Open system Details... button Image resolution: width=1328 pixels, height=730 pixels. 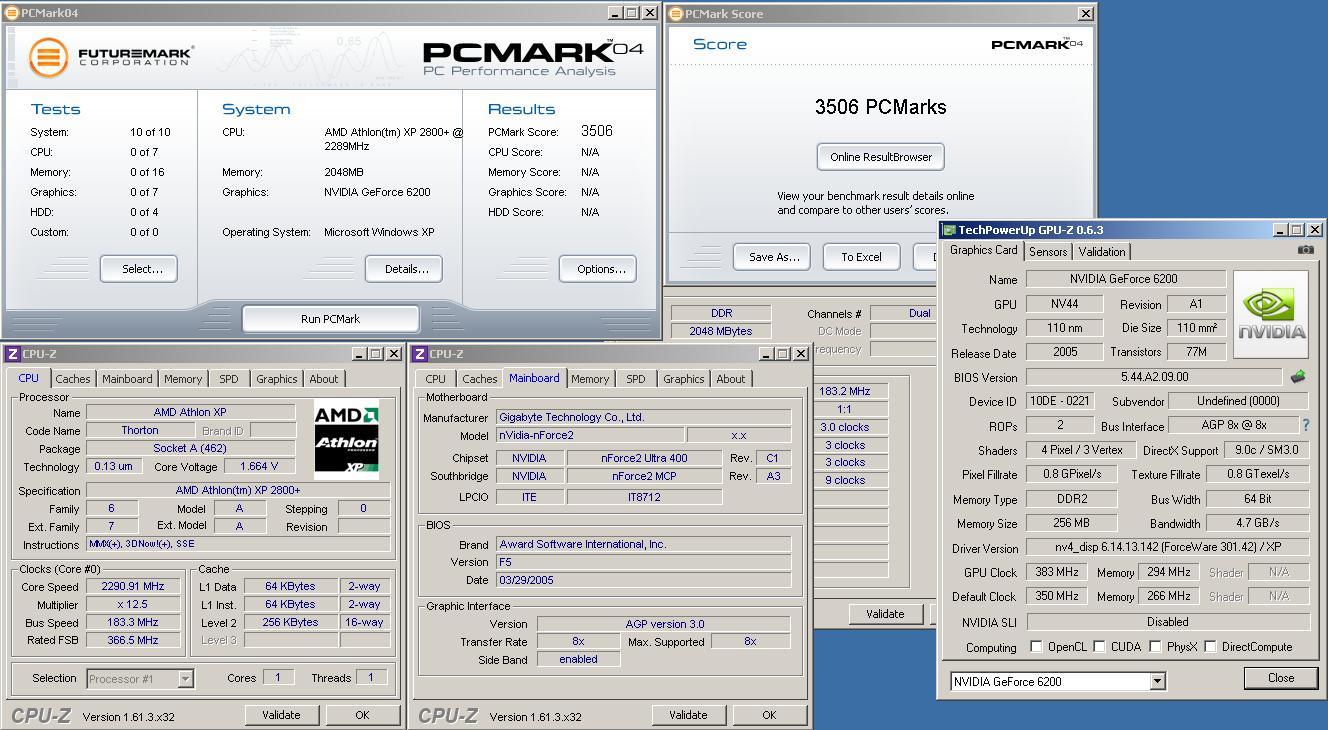point(404,269)
